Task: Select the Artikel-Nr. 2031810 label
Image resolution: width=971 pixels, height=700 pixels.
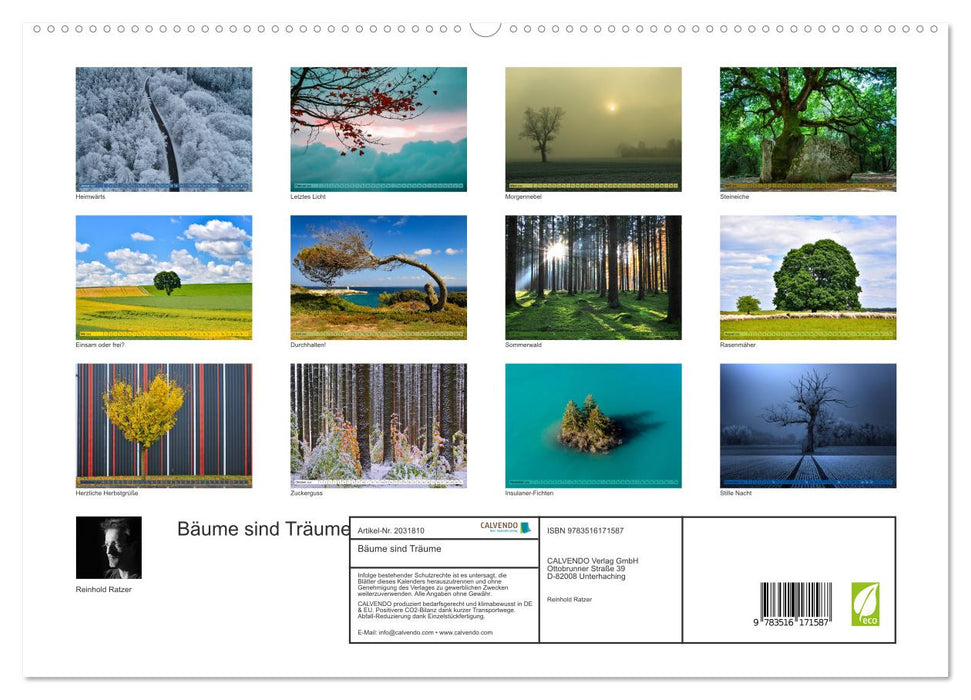Action: (x=392, y=528)
